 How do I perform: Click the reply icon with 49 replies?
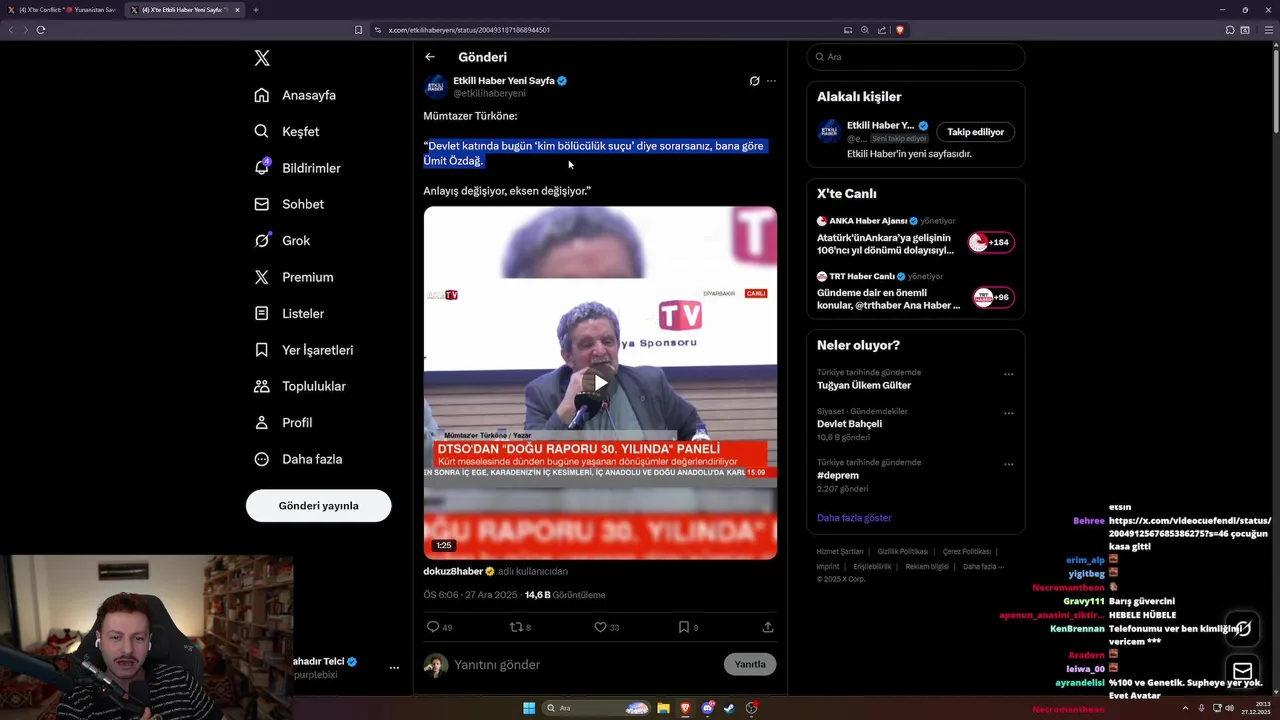[433, 627]
